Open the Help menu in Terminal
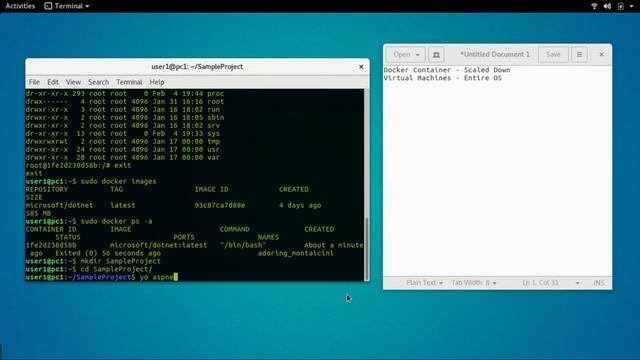Image resolution: width=640 pixels, height=360 pixels. pos(157,82)
